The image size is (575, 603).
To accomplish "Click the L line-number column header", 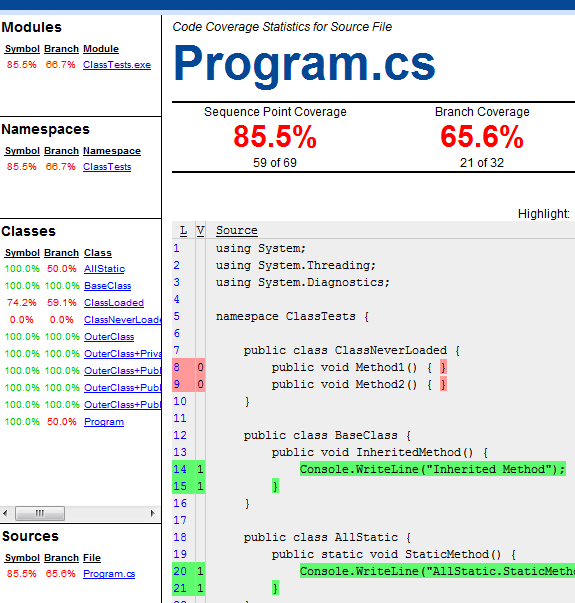I will pyautogui.click(x=183, y=230).
